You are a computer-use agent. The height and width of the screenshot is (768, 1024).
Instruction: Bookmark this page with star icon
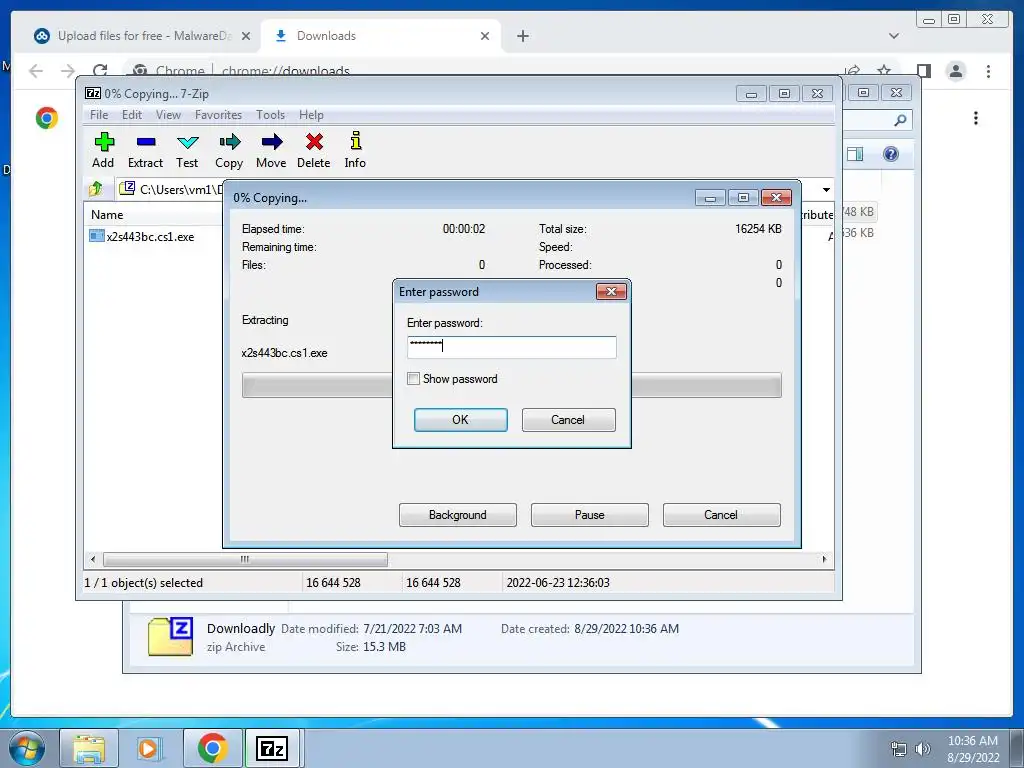click(x=884, y=71)
